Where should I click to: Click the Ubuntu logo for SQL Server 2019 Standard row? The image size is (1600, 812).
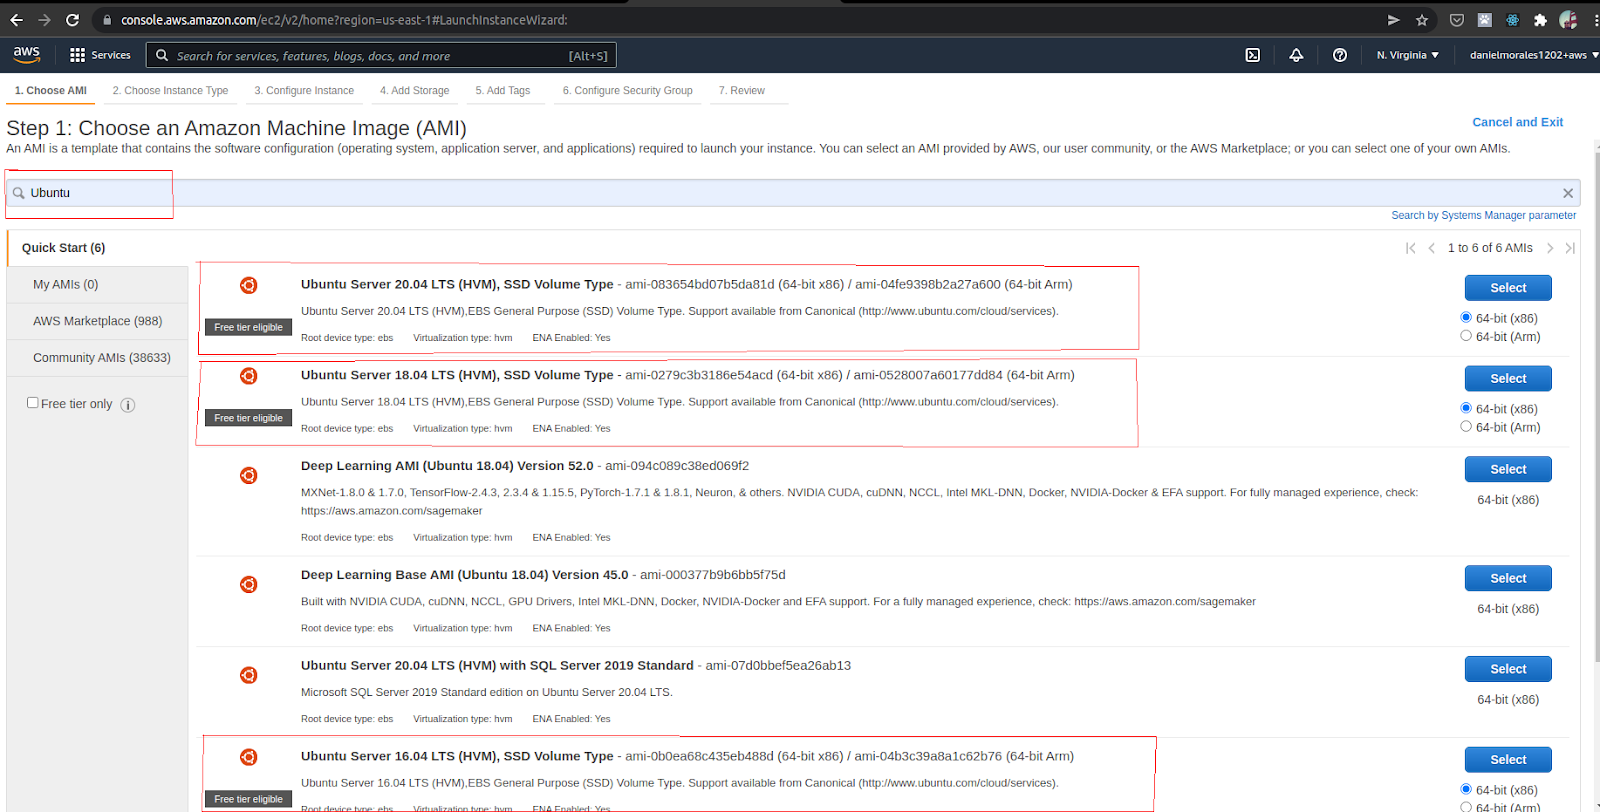tap(248, 675)
